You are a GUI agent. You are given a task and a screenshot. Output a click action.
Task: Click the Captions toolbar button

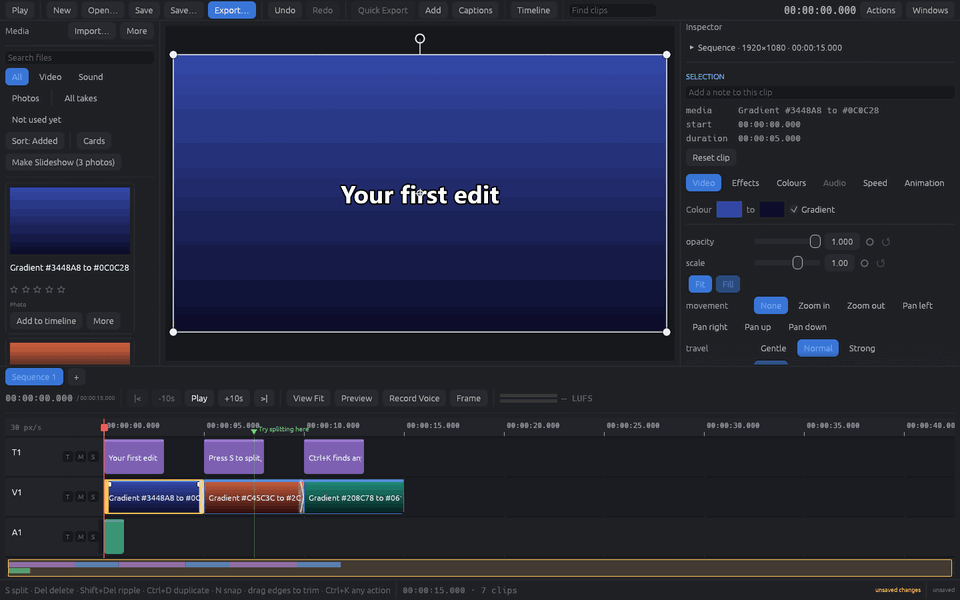tap(475, 10)
